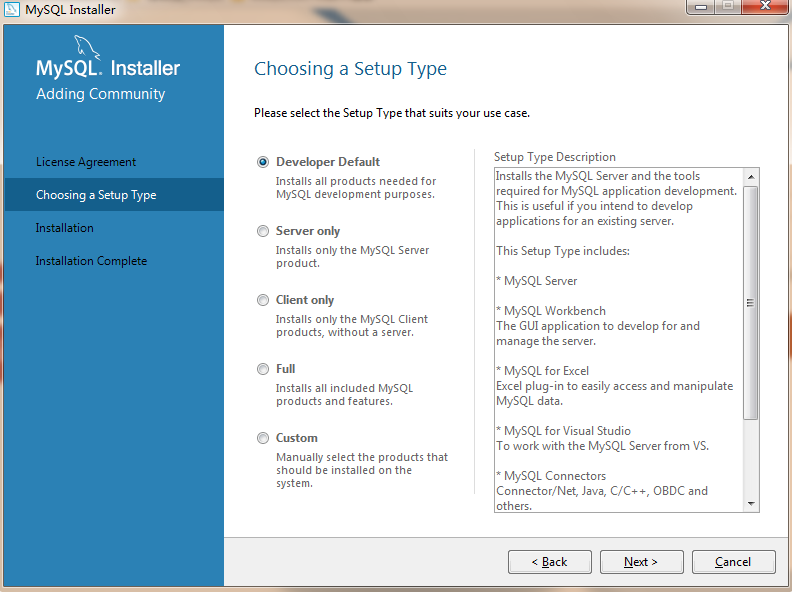Cancel the installer
792x592 pixels.
click(733, 562)
